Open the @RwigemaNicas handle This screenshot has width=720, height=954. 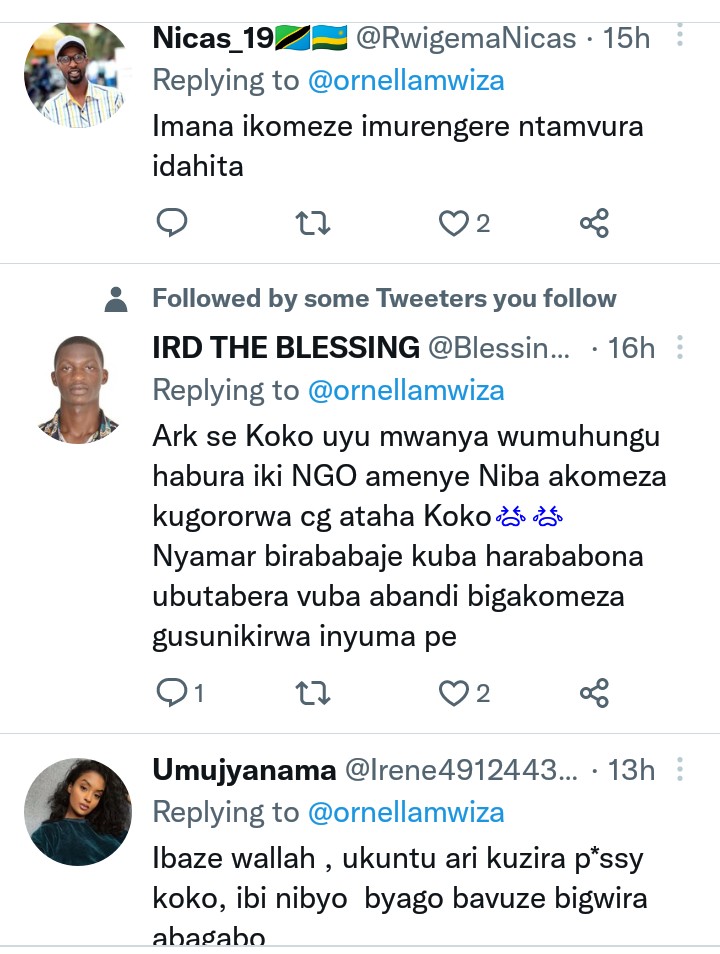[x=466, y=39]
